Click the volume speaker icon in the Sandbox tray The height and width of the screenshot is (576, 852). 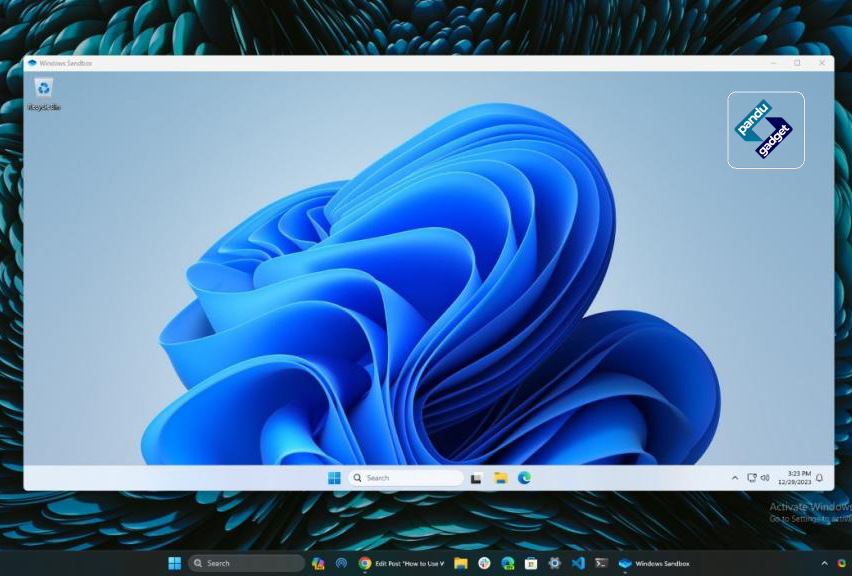click(765, 478)
